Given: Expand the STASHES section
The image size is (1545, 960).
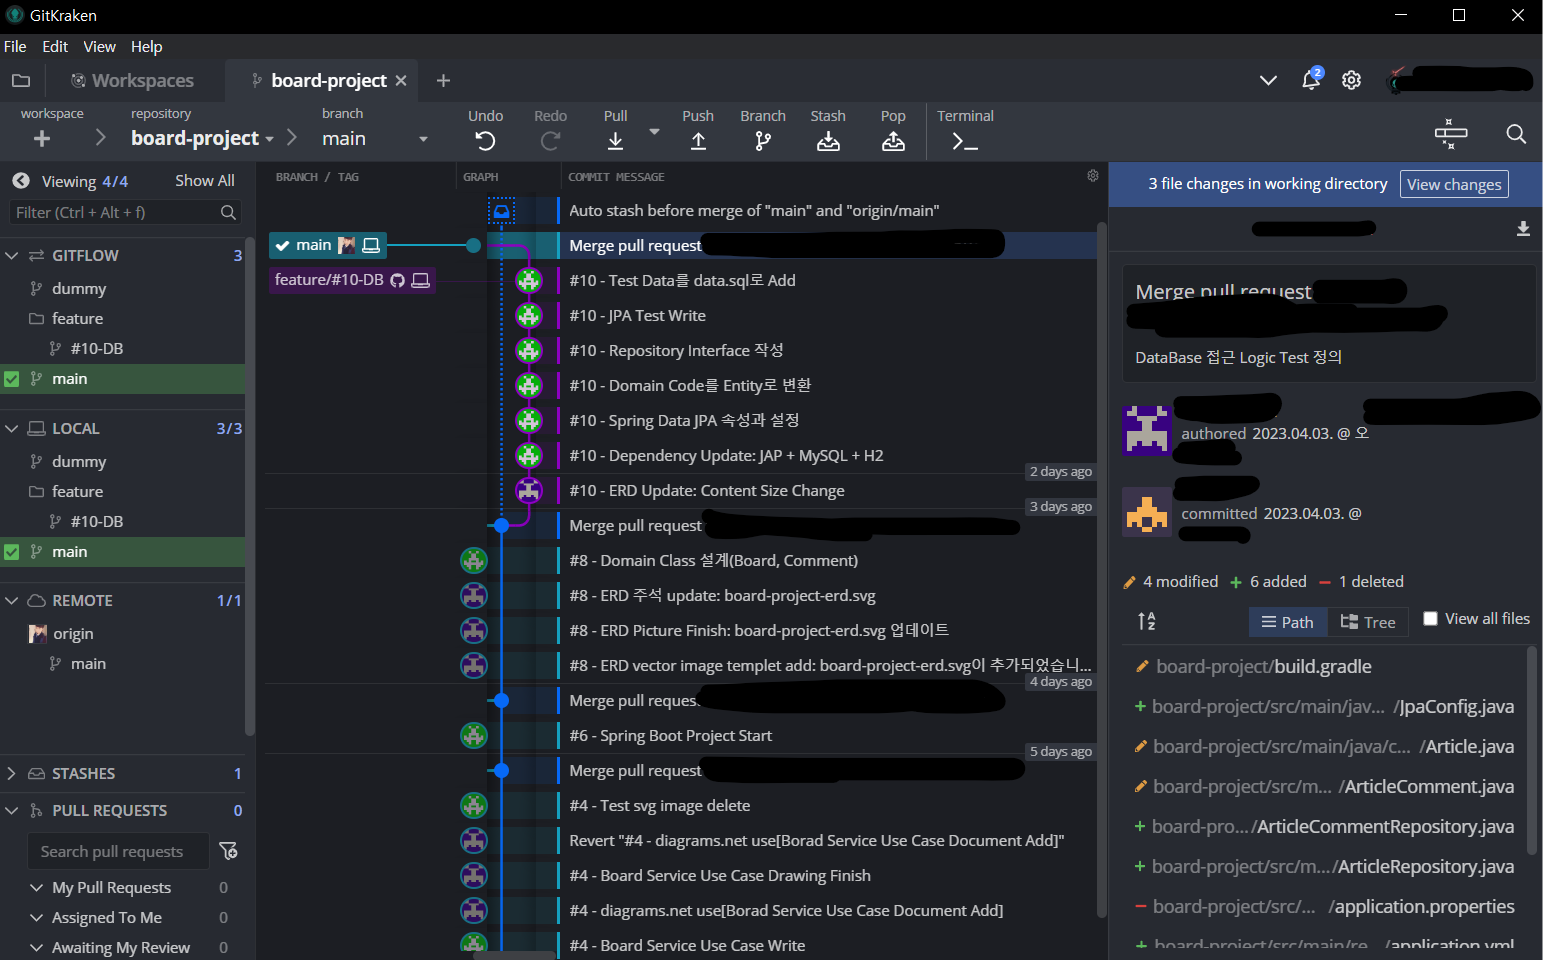Looking at the screenshot, I should [12, 774].
